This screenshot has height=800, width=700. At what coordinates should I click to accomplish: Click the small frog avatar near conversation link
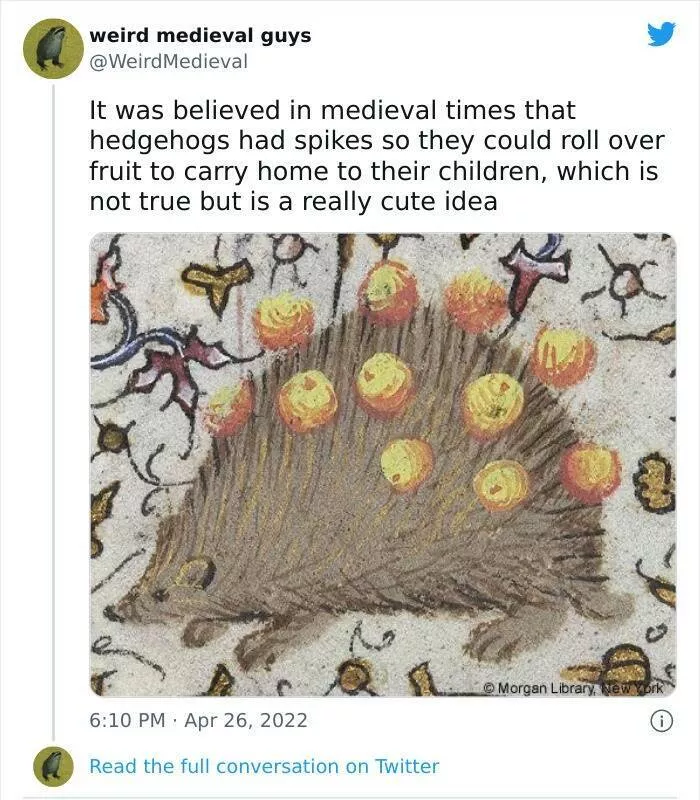pyautogui.click(x=51, y=767)
